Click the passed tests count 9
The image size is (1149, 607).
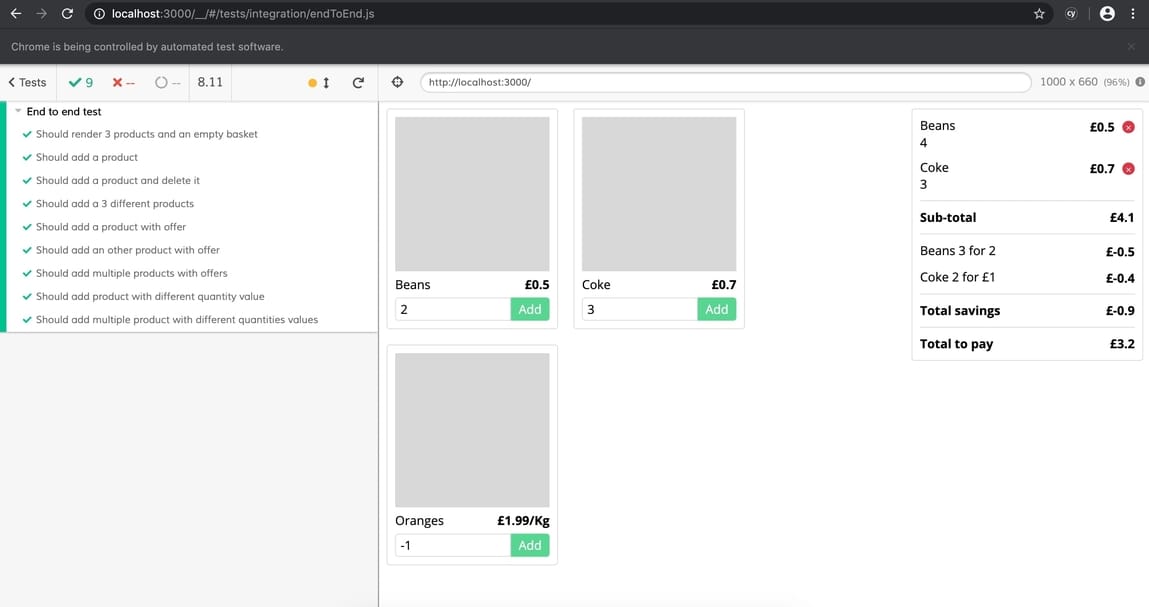tap(81, 82)
